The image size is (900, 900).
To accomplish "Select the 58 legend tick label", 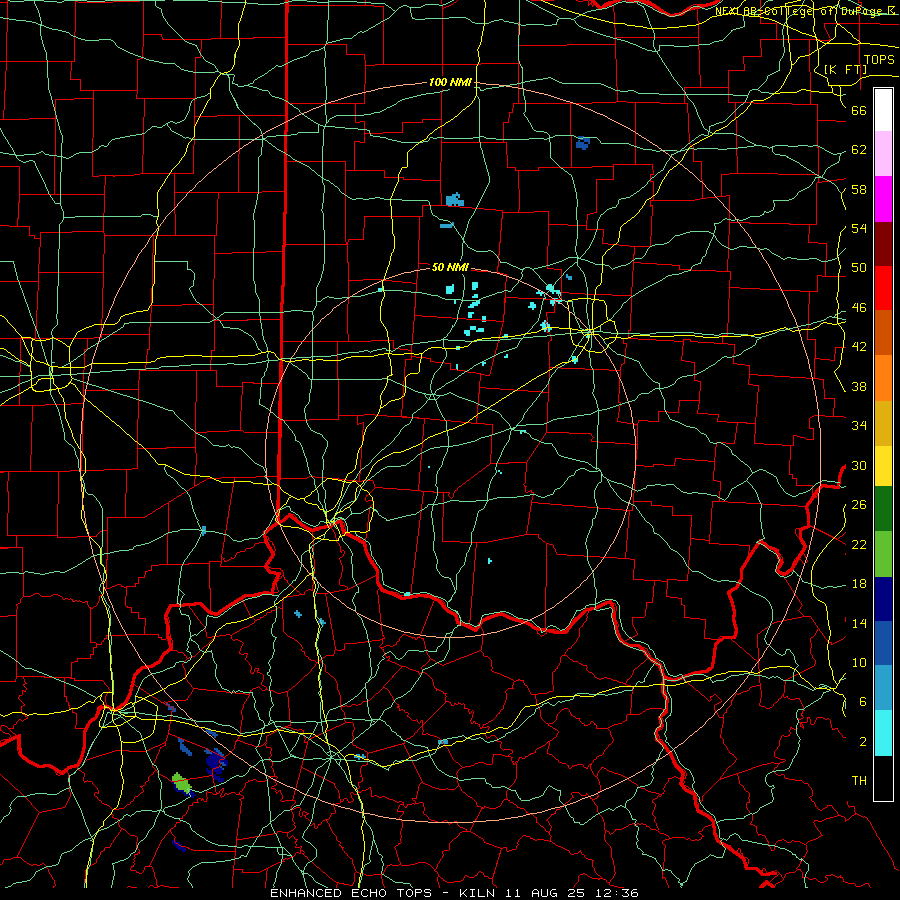I will pyautogui.click(x=859, y=189).
